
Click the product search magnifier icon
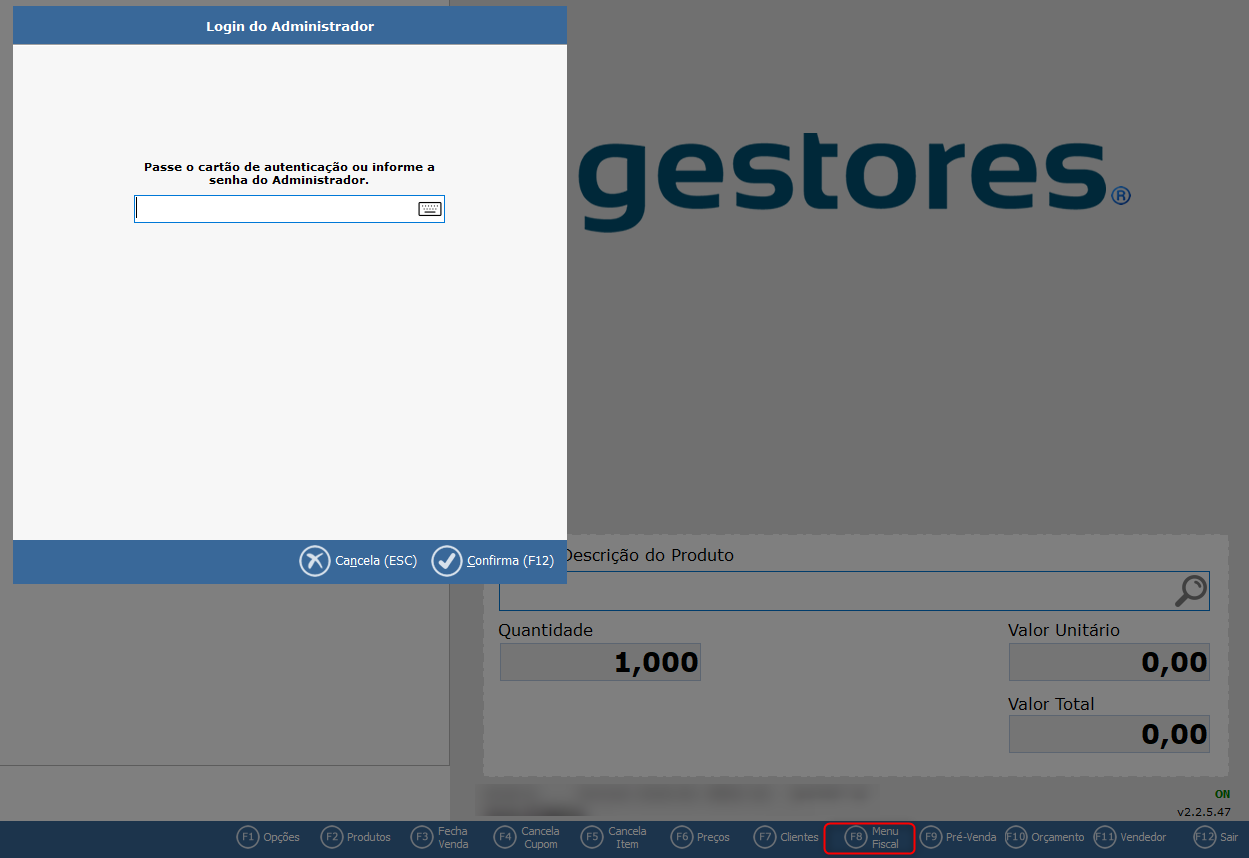1190,591
